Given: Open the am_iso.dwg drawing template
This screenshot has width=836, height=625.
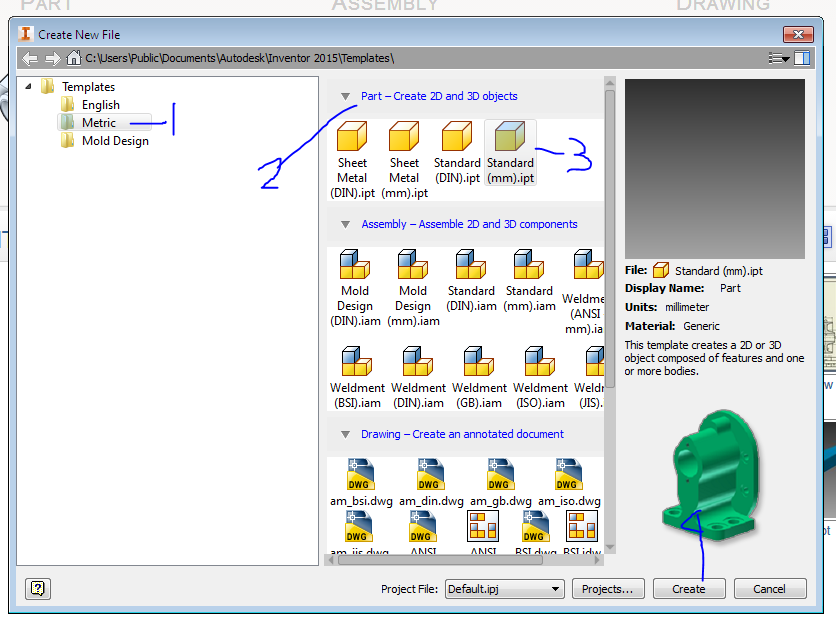Looking at the screenshot, I should click(x=570, y=475).
